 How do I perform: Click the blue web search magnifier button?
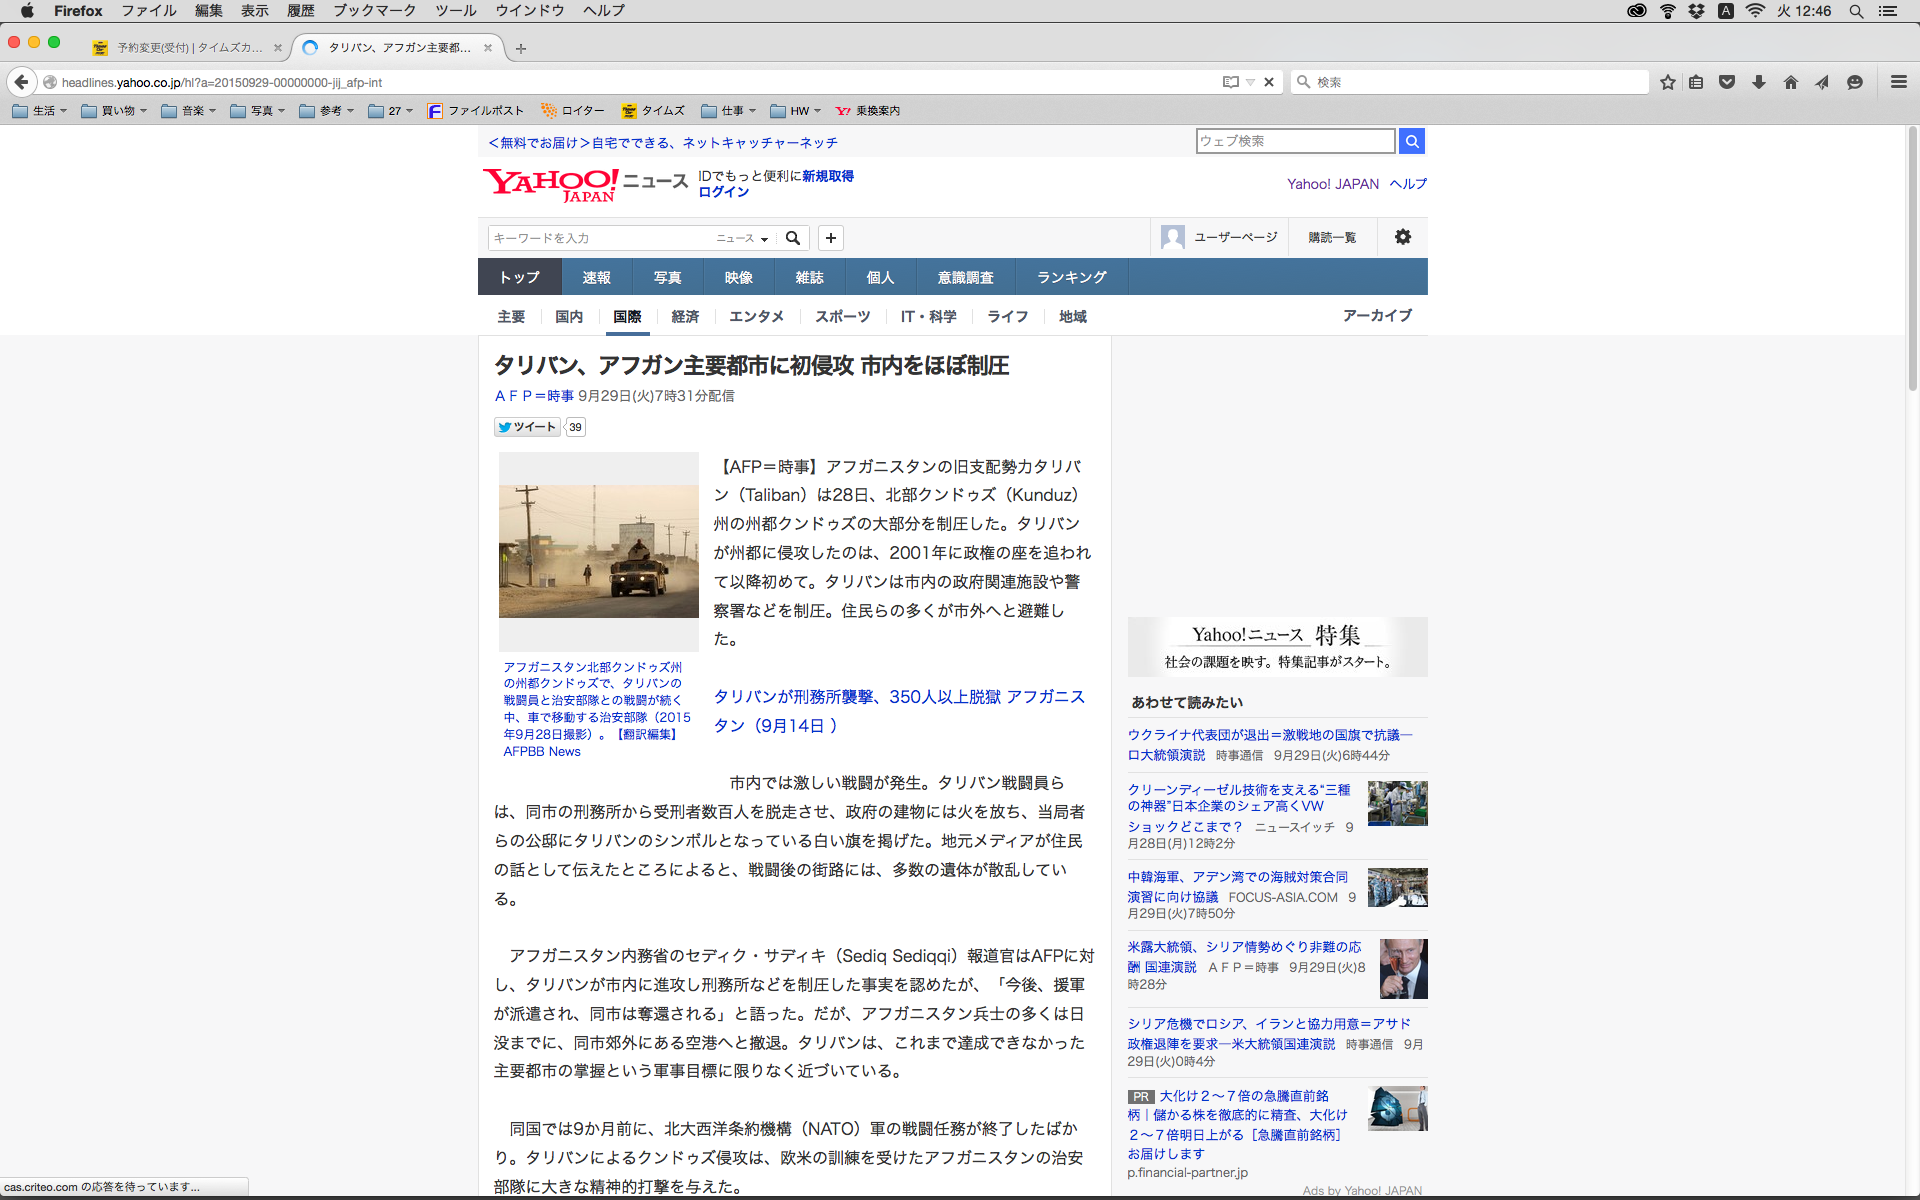pyautogui.click(x=1411, y=141)
